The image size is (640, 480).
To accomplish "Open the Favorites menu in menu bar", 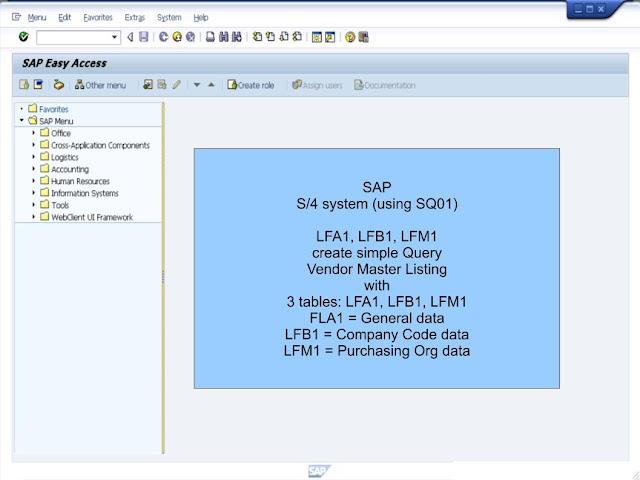I will [98, 18].
